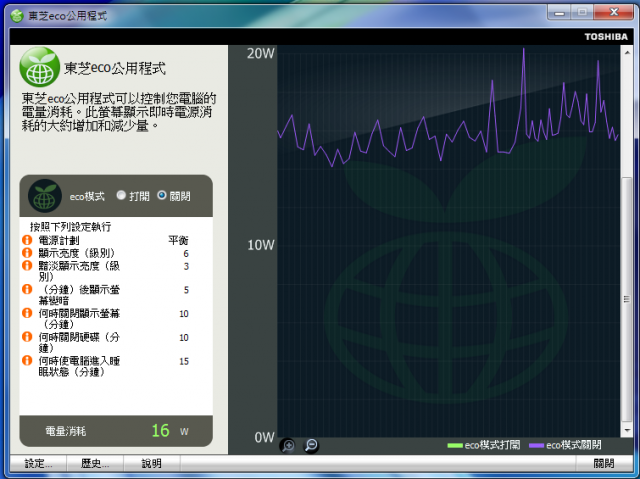
Task: Minimize the 東芝eco公用程式 window
Action: click(x=559, y=12)
